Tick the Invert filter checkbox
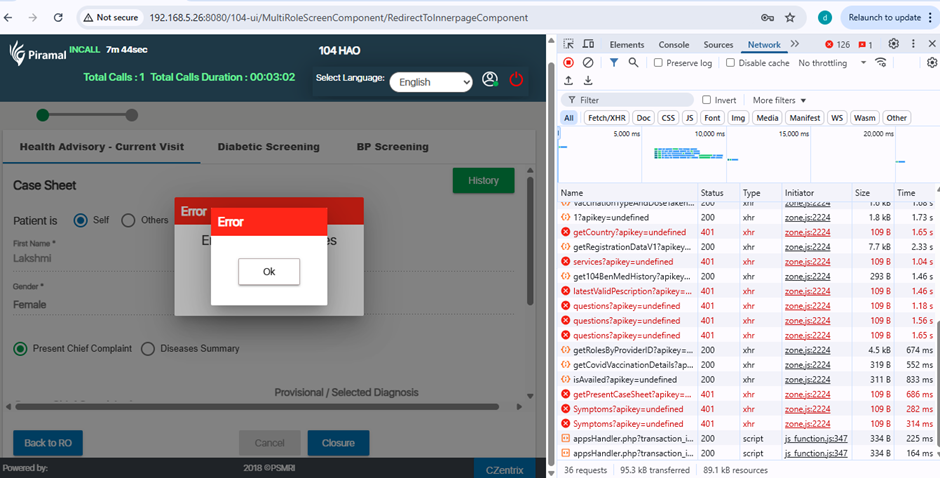Viewport: 940px width, 478px height. coord(707,100)
